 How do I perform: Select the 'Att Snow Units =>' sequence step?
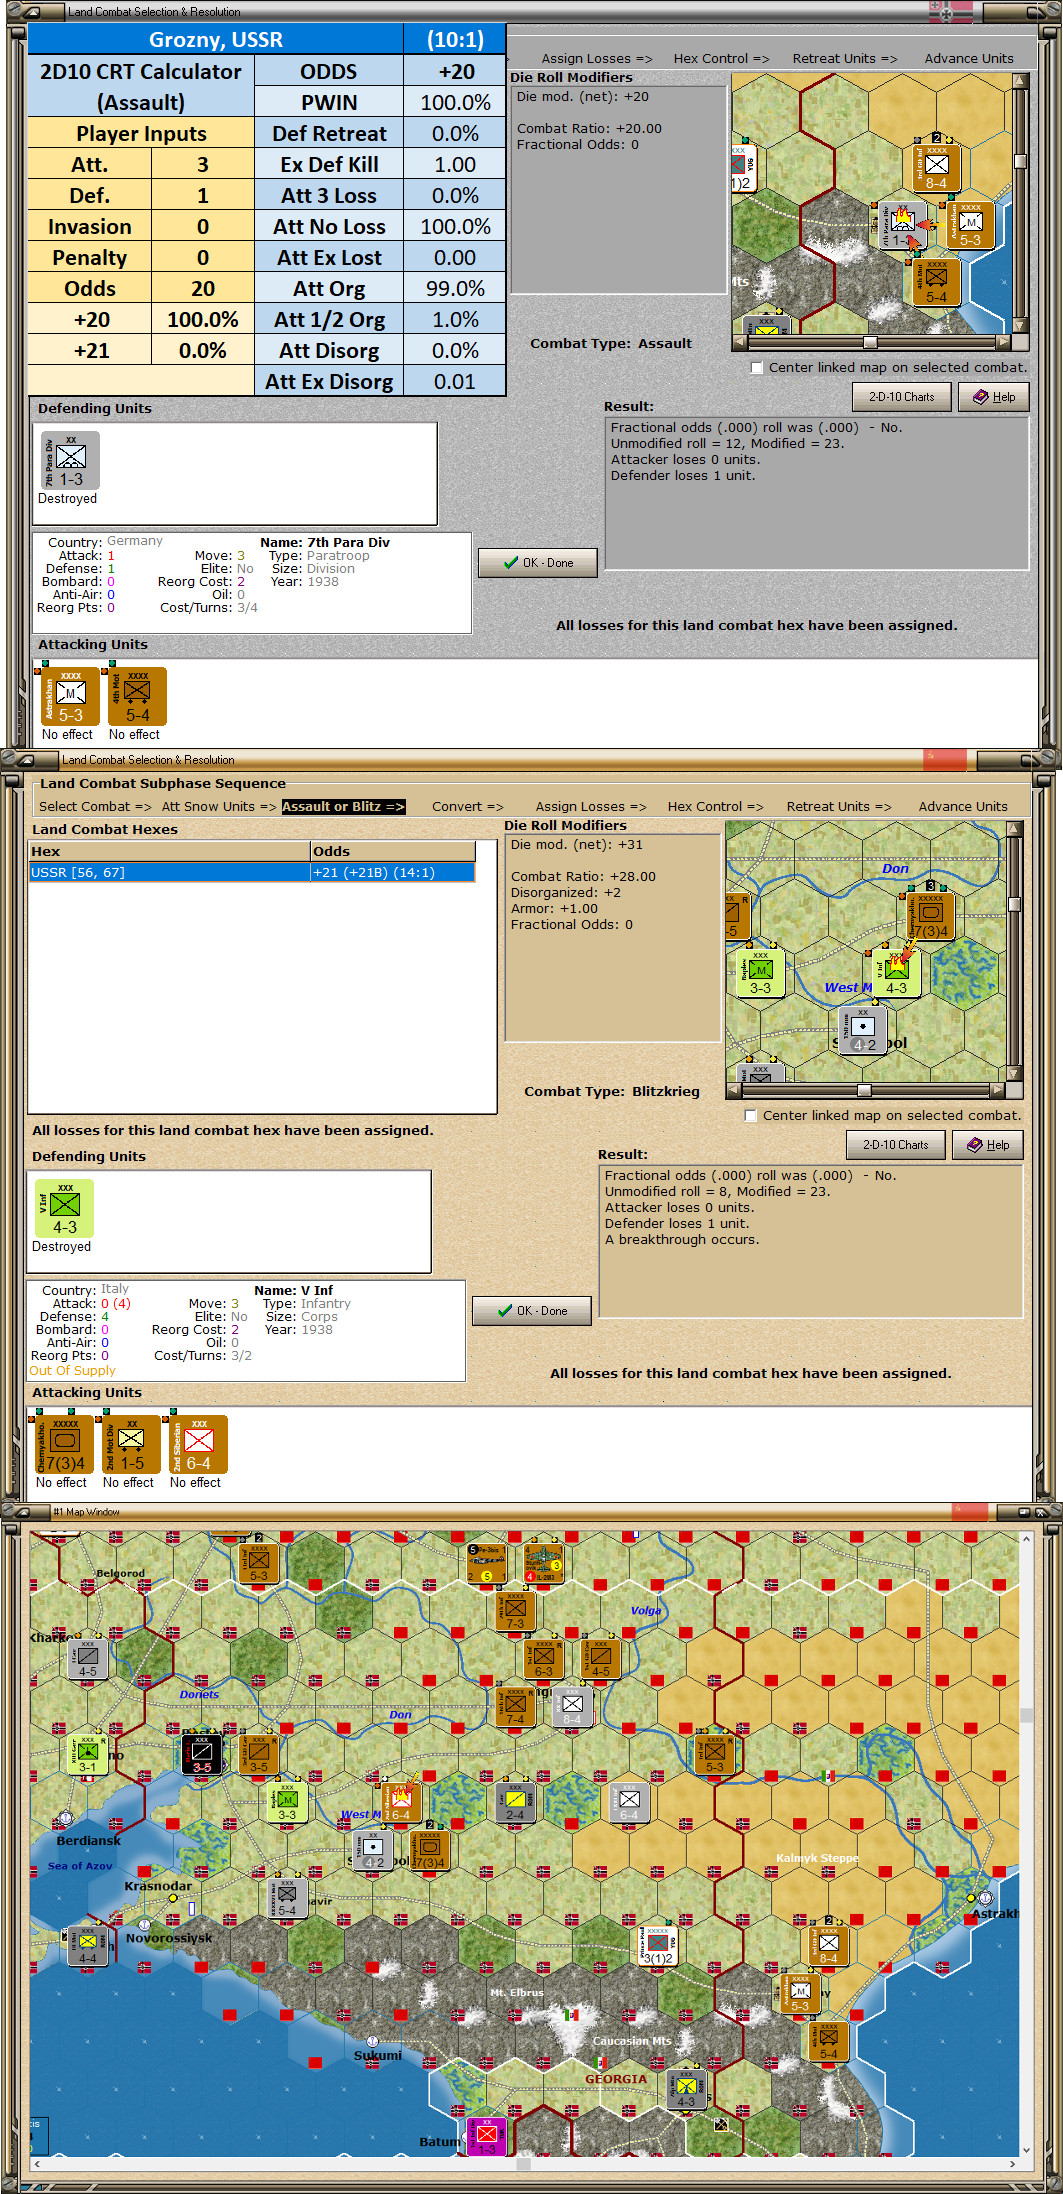click(219, 807)
